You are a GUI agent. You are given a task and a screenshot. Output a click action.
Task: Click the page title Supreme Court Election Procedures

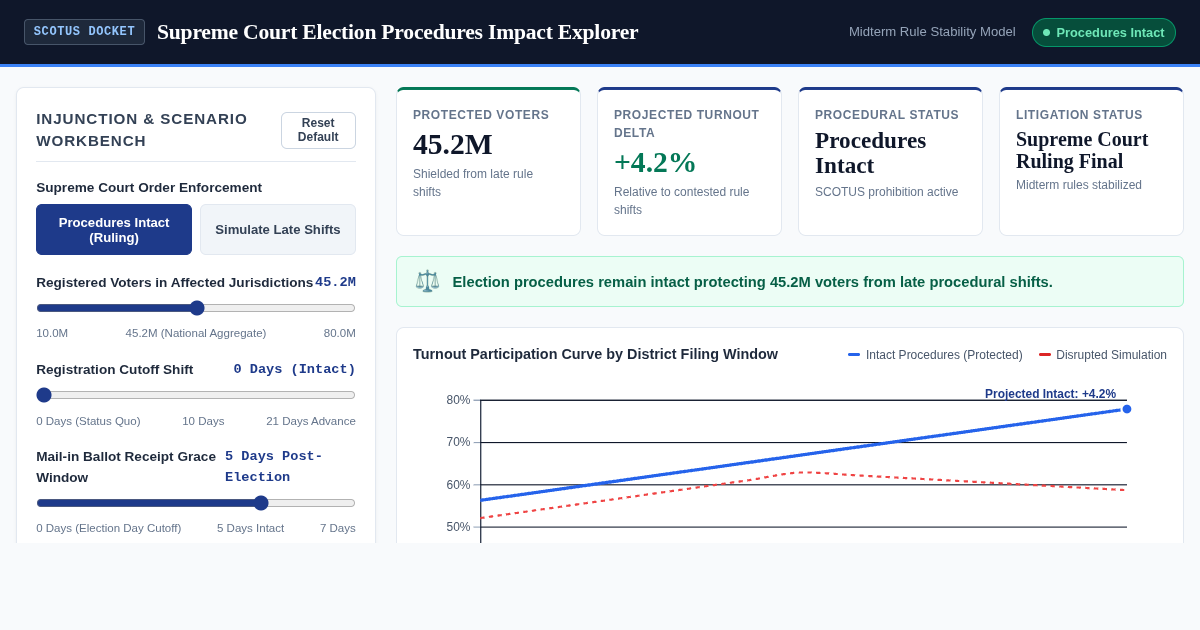(397, 32)
